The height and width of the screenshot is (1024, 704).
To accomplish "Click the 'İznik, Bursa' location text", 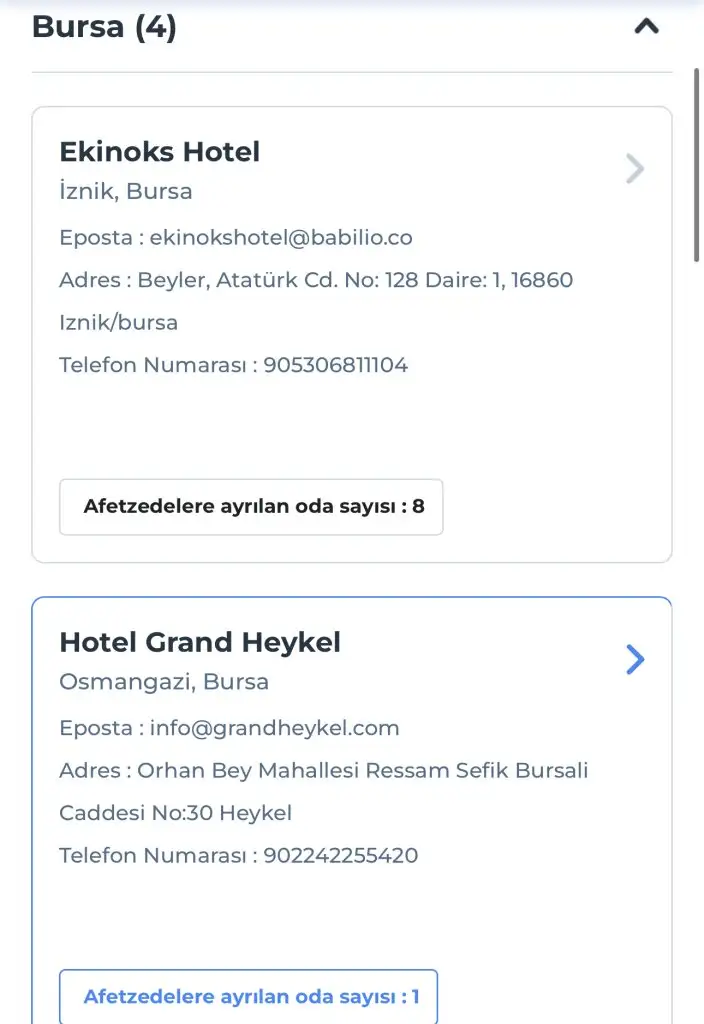I will pos(126,191).
